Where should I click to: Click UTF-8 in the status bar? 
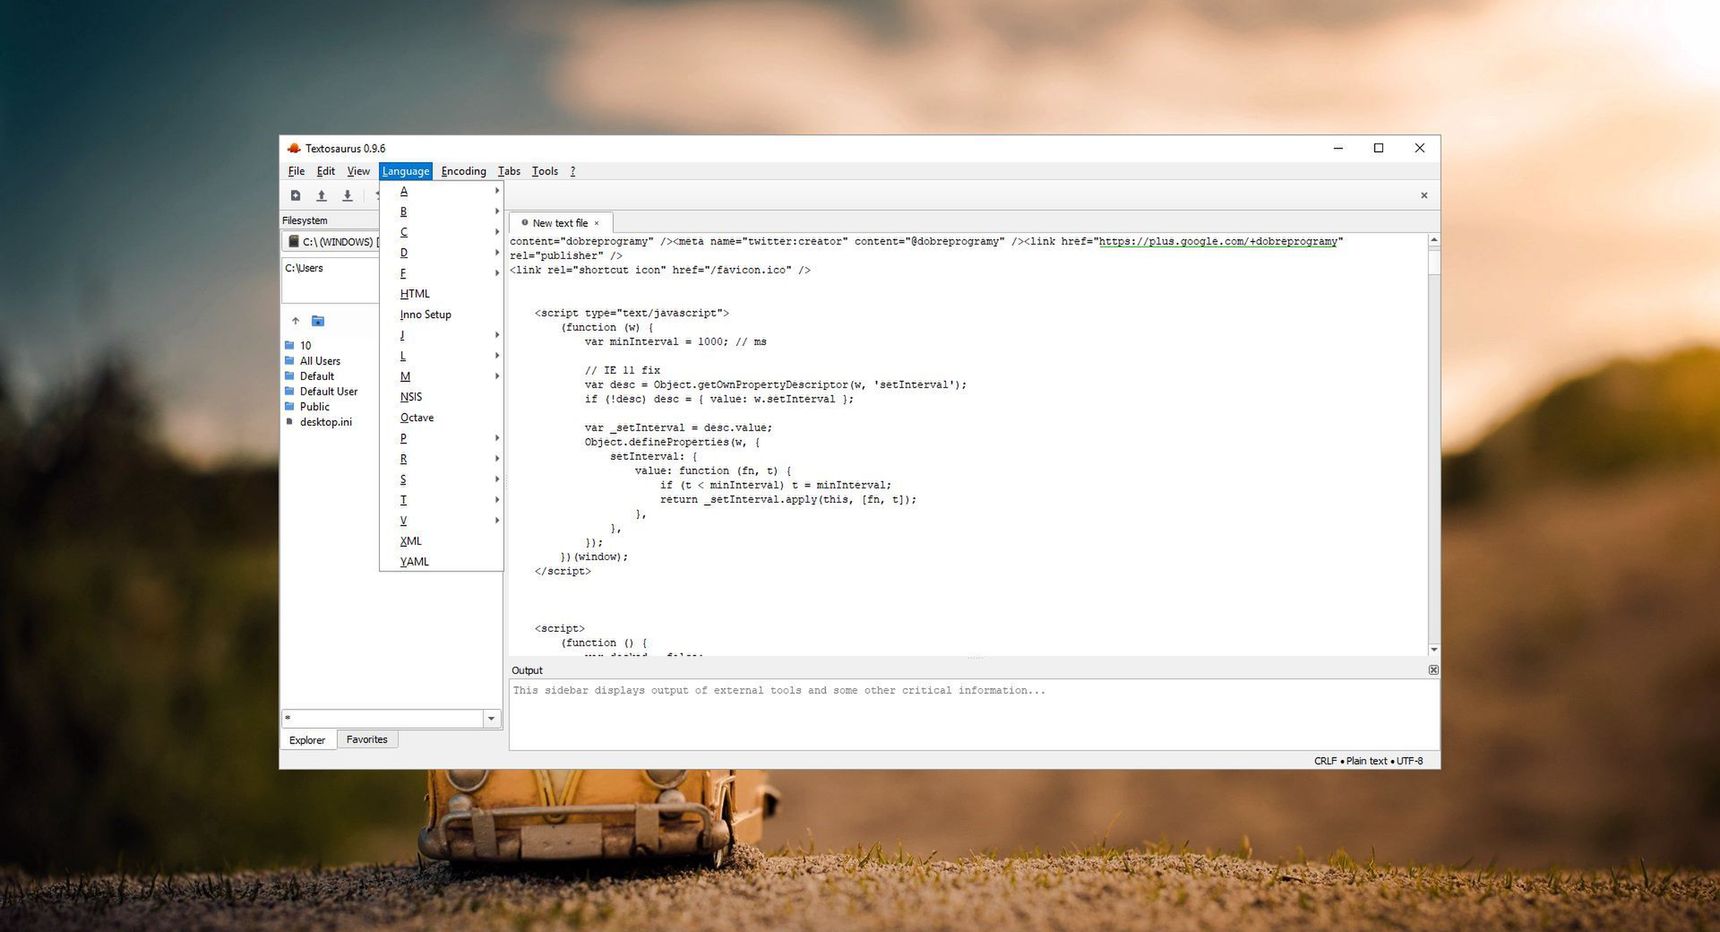pos(1410,761)
